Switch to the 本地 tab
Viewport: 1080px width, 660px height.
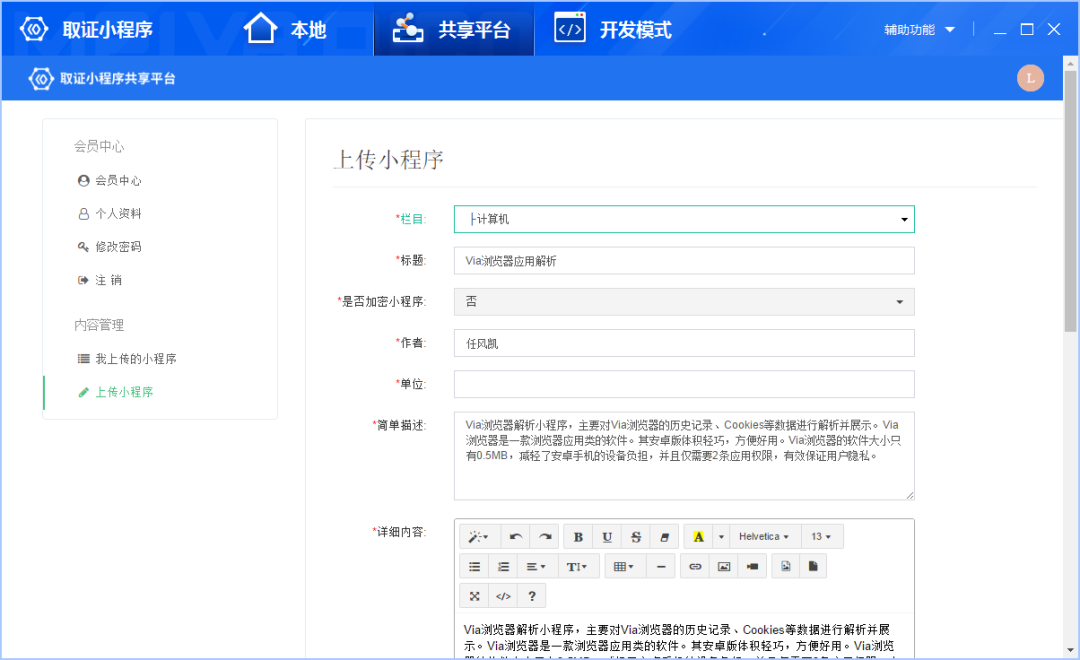[285, 29]
